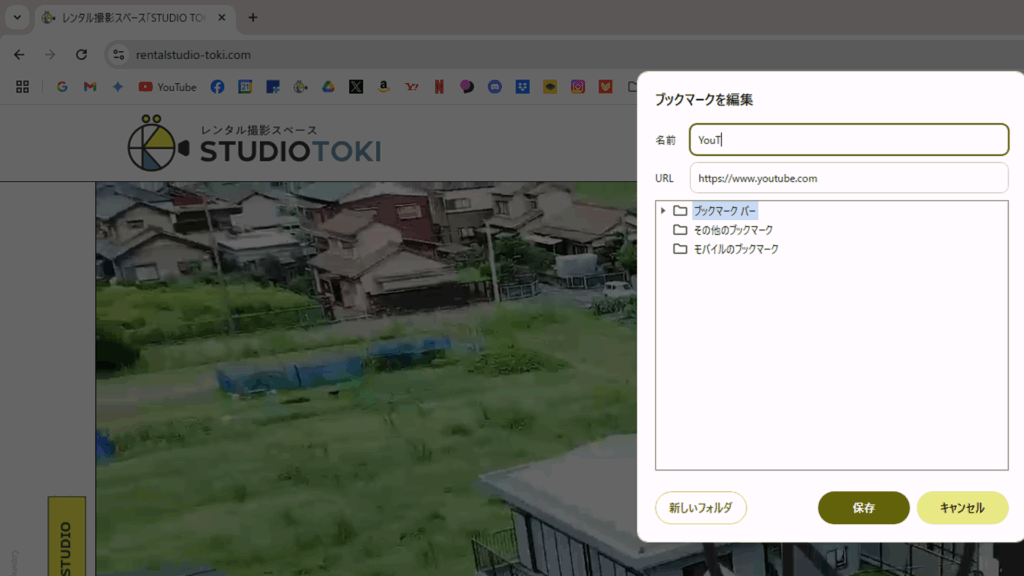The width and height of the screenshot is (1024, 576).
Task: Open YouTube from the bookmarks bar
Action: (168, 86)
